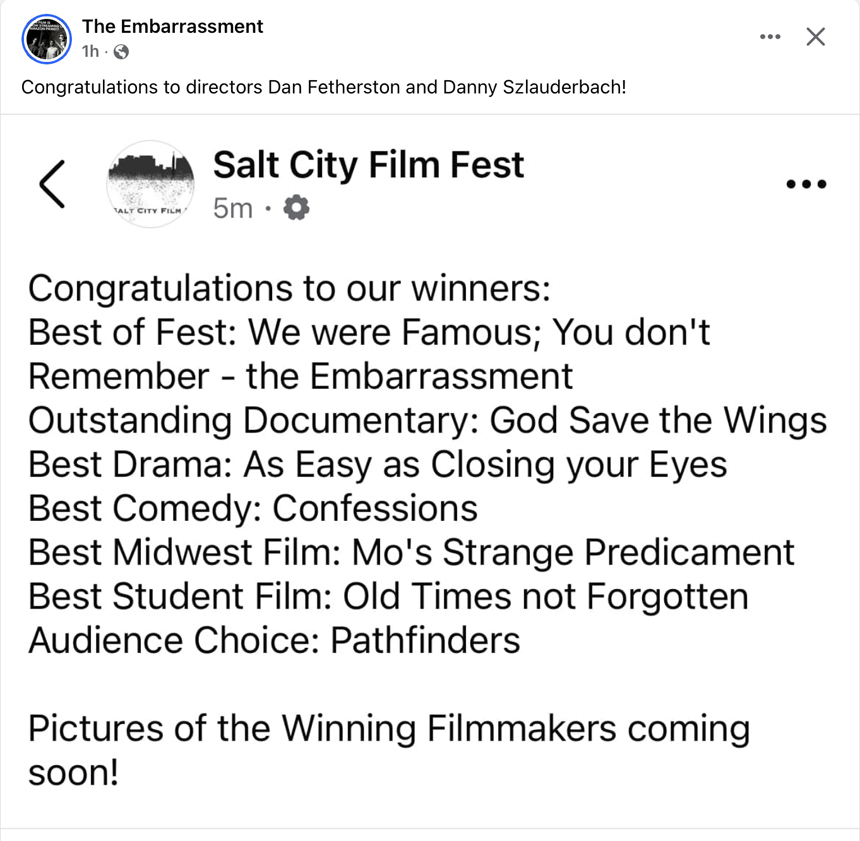Click The Embarrassment profile picture

click(x=45, y=39)
